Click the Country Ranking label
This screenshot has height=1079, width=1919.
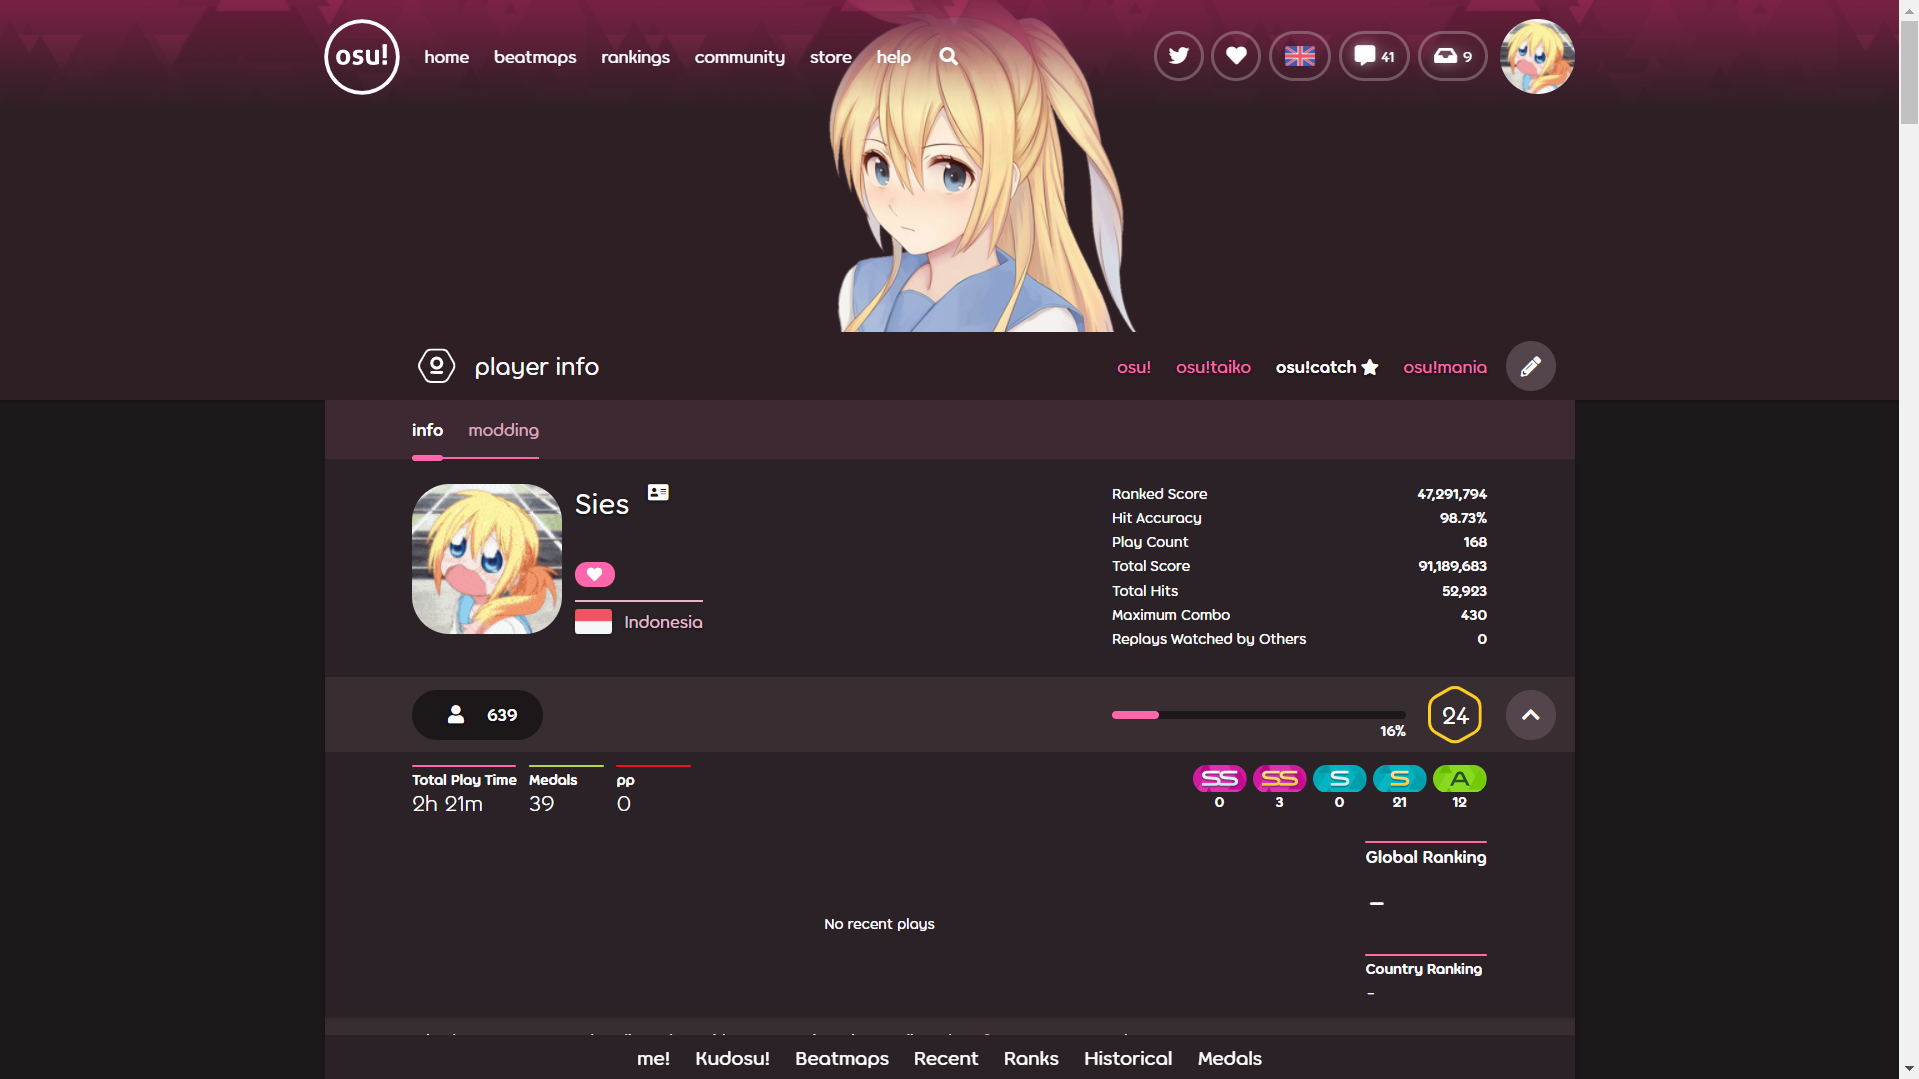[1424, 969]
